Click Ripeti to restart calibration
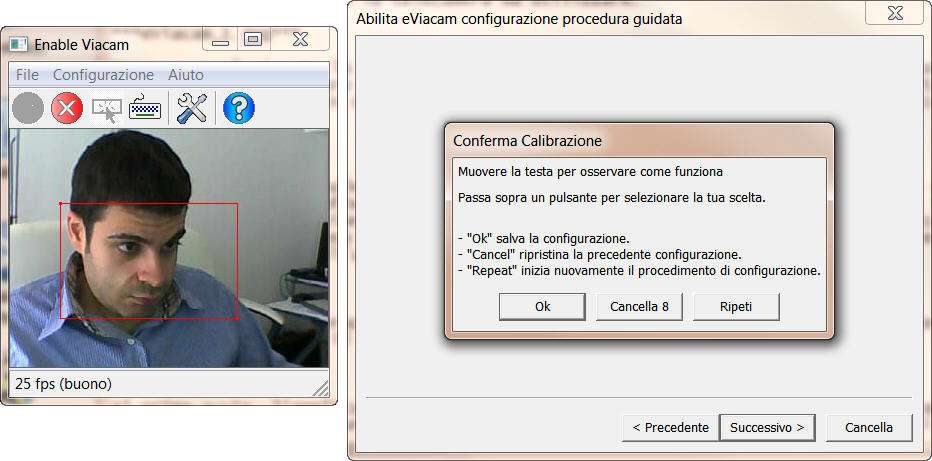The width and height of the screenshot is (932, 461). 736,307
